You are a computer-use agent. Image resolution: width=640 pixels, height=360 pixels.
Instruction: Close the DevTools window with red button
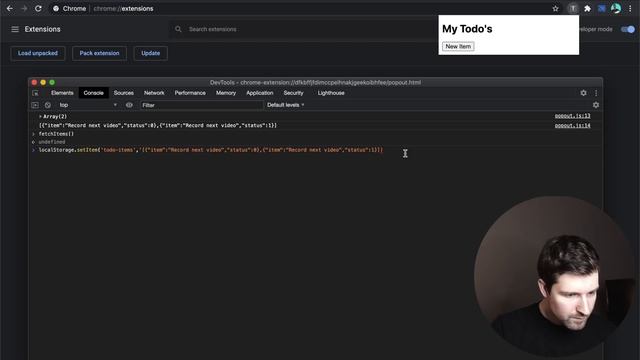point(34,82)
